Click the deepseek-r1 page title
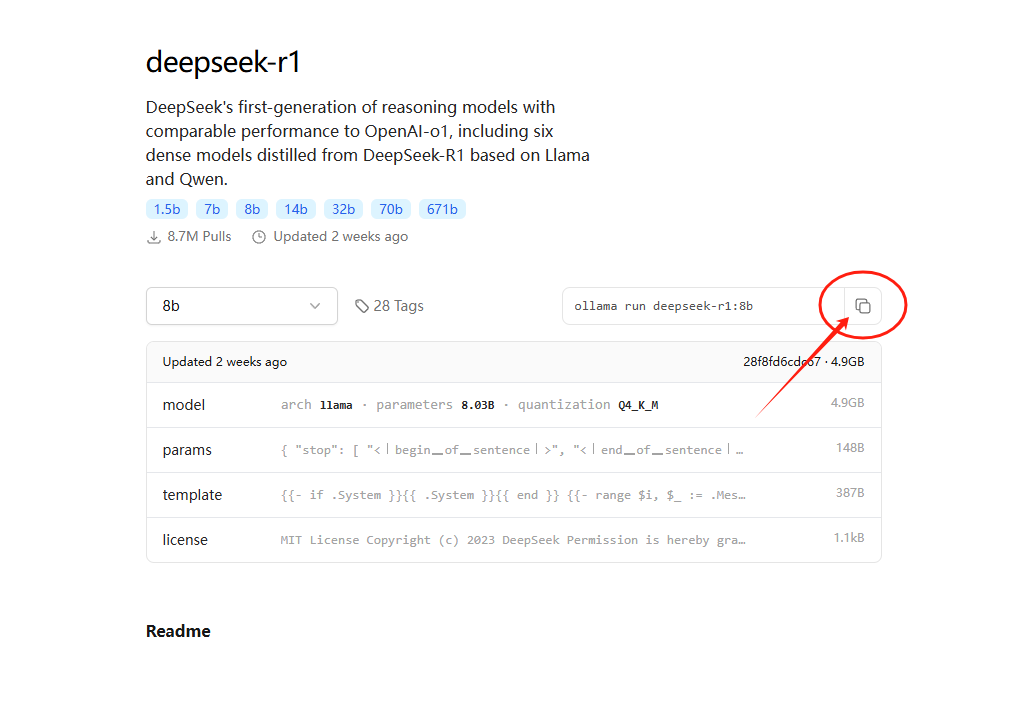Screen dimensions: 1009x706 click(223, 62)
